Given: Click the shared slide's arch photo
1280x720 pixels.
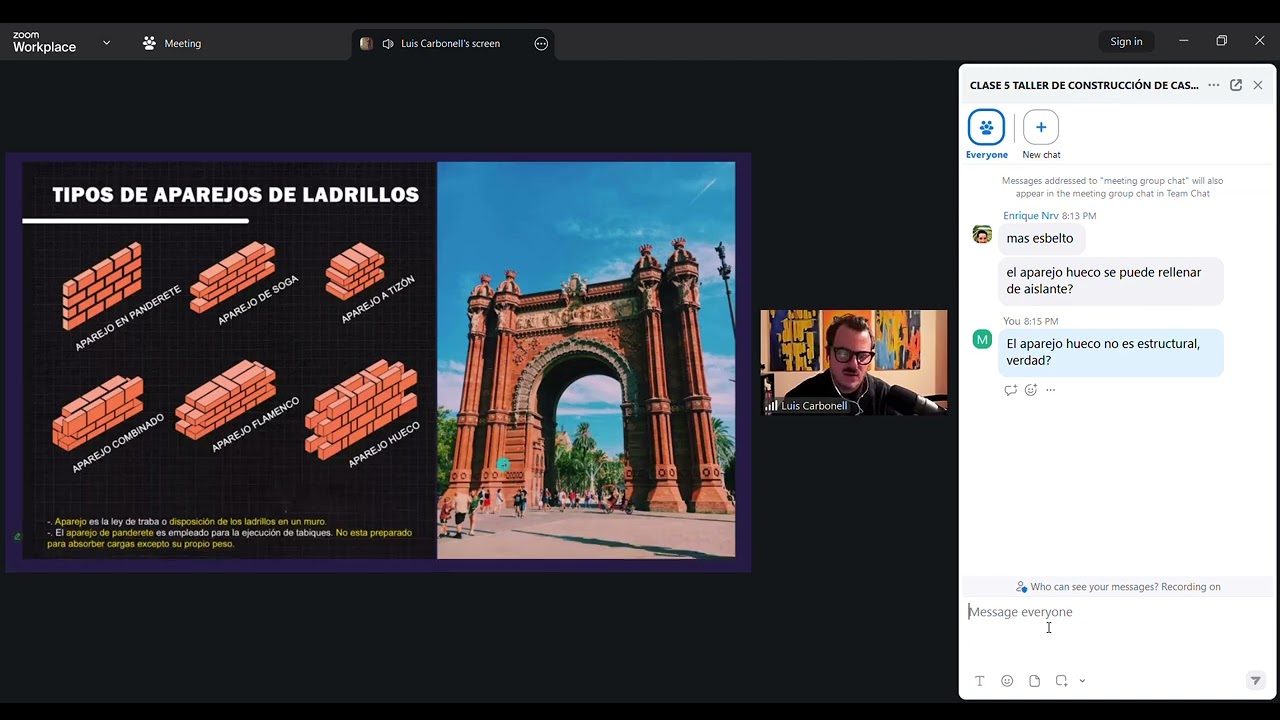Looking at the screenshot, I should point(586,360).
